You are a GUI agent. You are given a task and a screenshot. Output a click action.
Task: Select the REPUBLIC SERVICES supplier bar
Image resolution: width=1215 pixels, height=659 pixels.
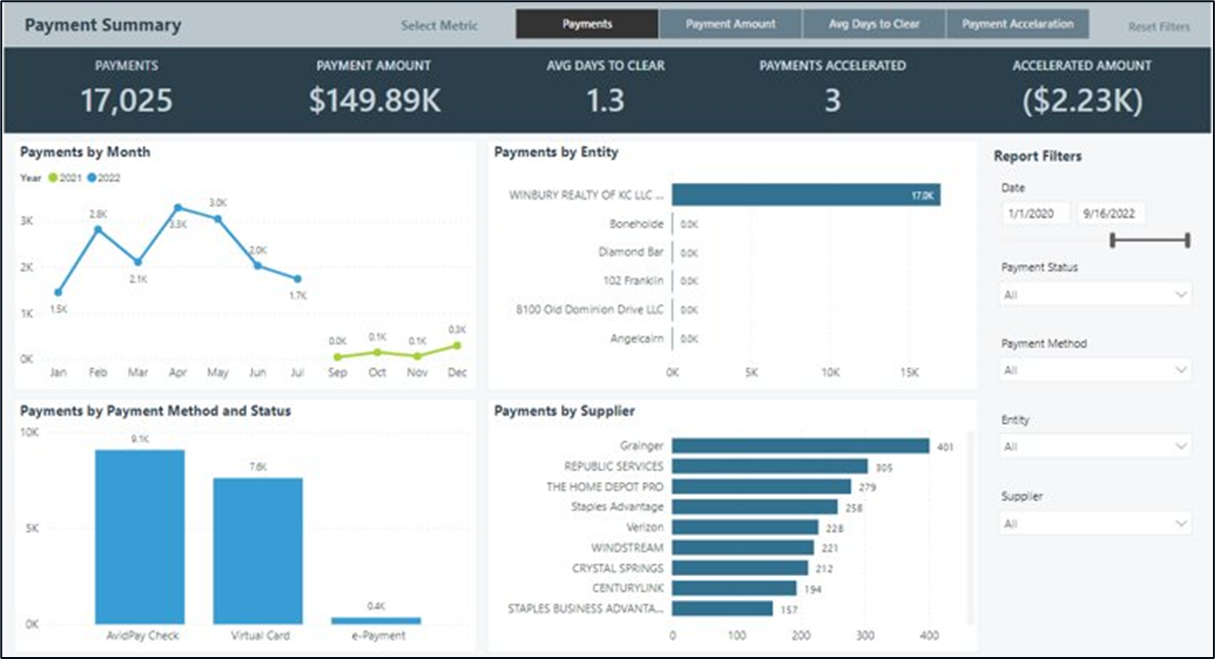tap(770, 466)
